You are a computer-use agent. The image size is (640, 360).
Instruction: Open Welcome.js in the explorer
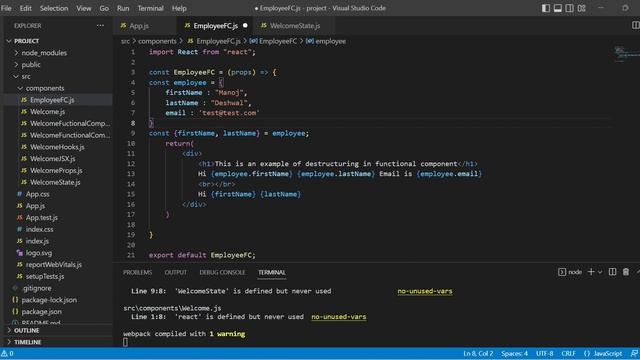[47, 111]
